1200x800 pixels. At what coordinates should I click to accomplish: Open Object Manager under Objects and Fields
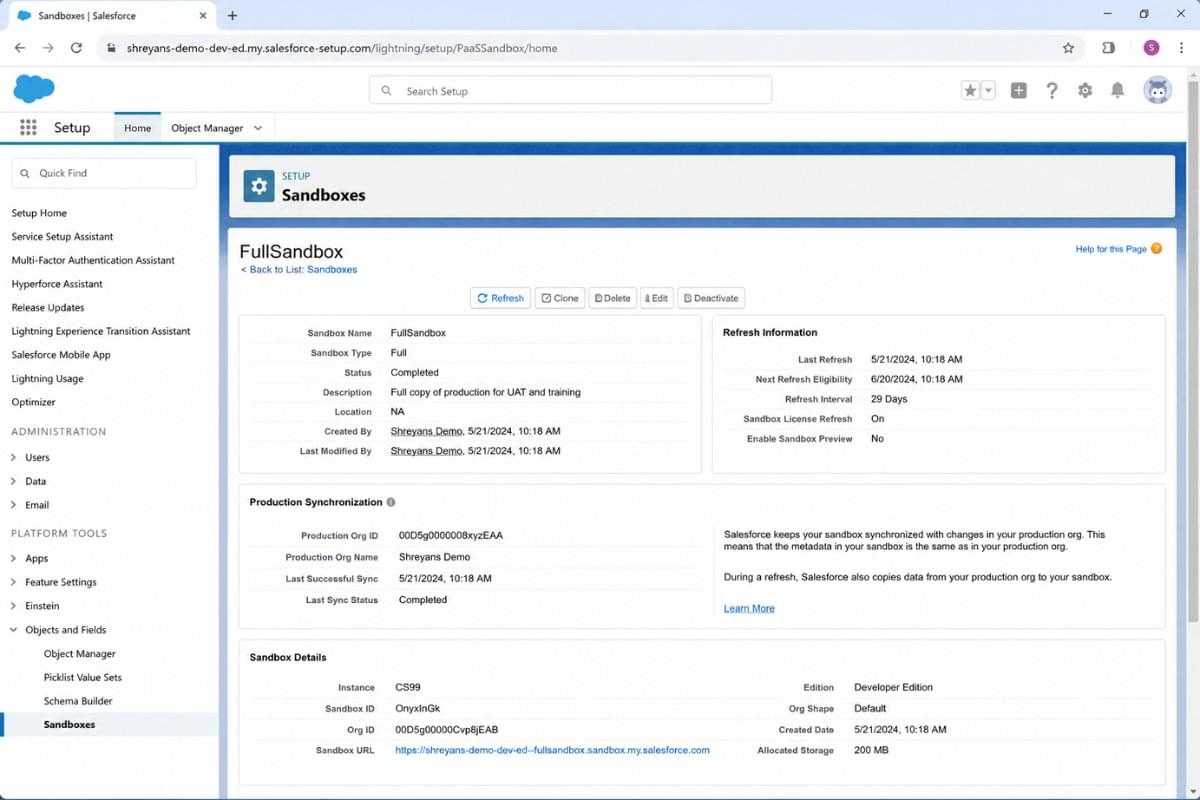point(80,654)
